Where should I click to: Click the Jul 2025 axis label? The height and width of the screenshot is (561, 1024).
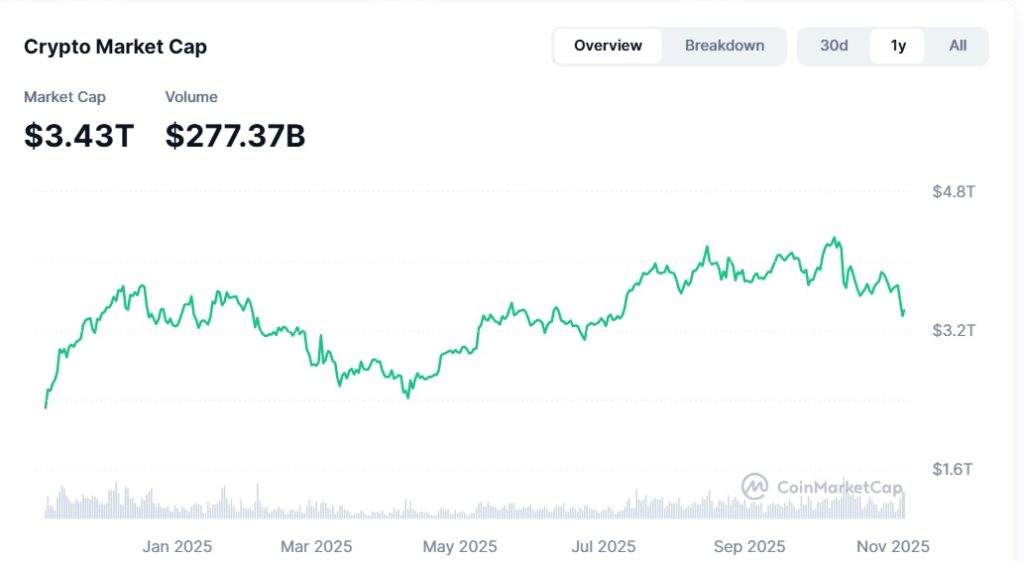[x=602, y=547]
